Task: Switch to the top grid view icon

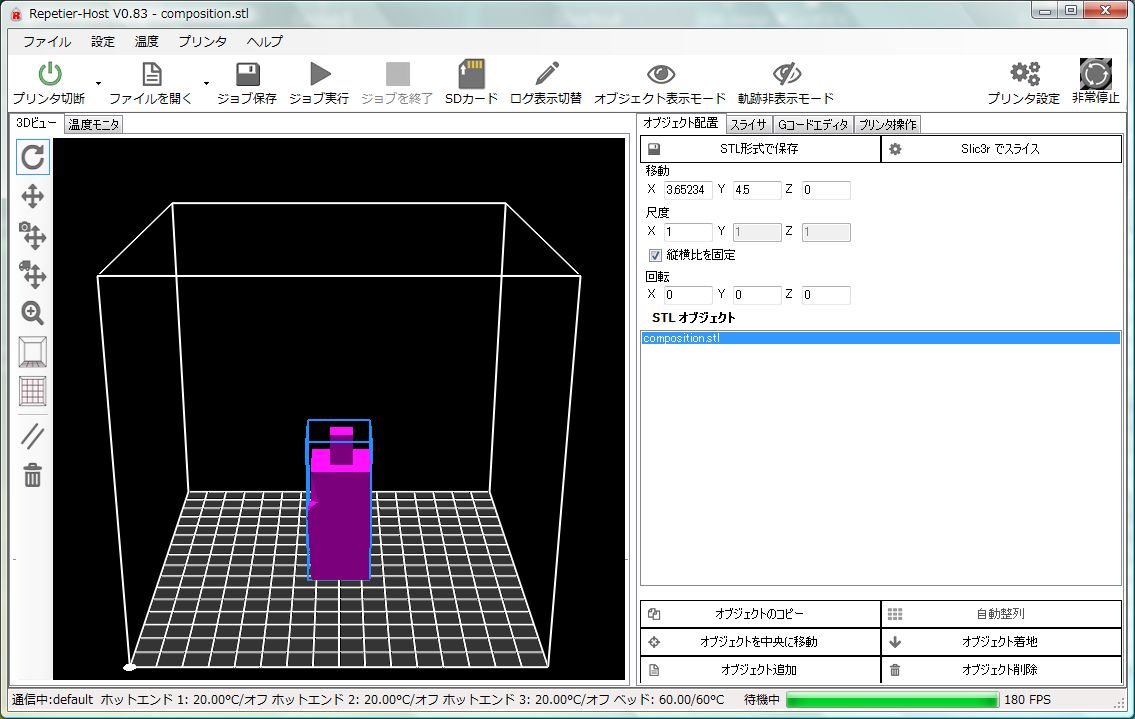Action: click(33, 391)
